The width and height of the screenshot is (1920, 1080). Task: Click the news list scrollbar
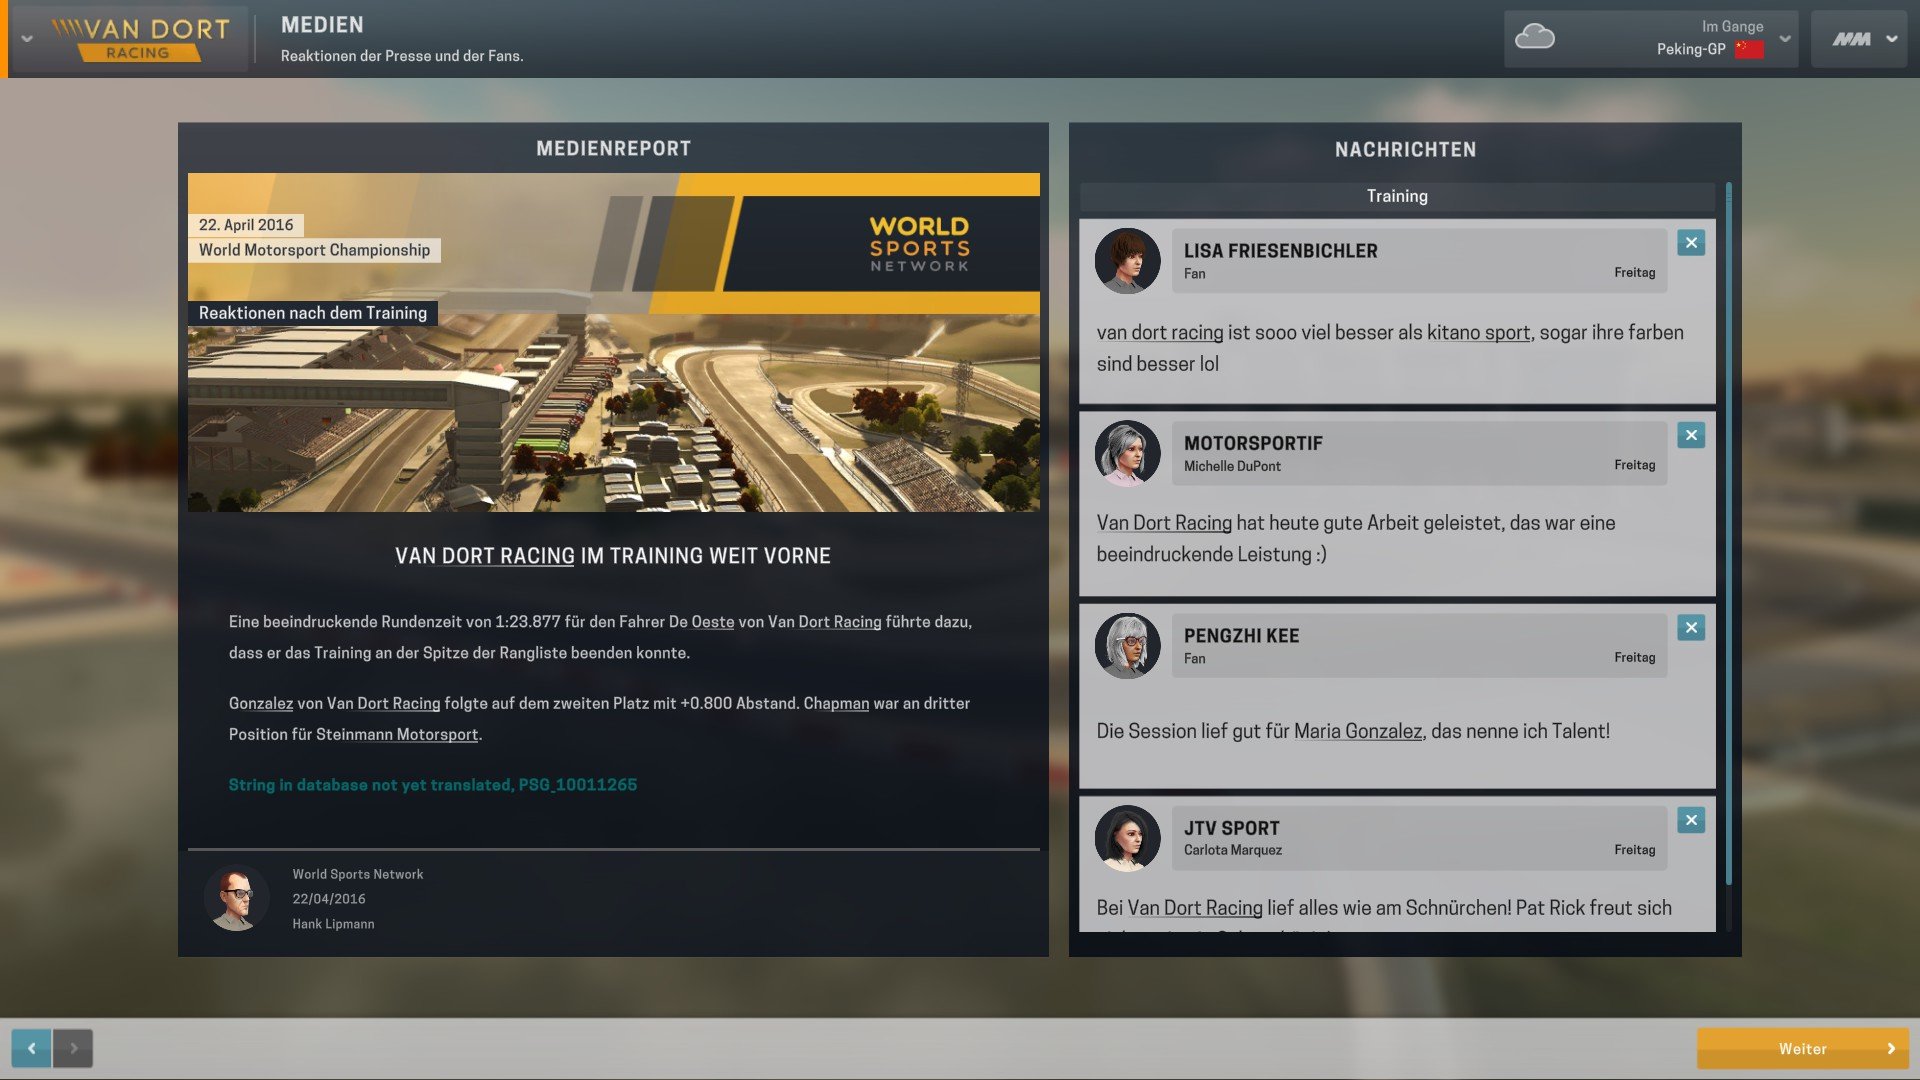point(1728,530)
